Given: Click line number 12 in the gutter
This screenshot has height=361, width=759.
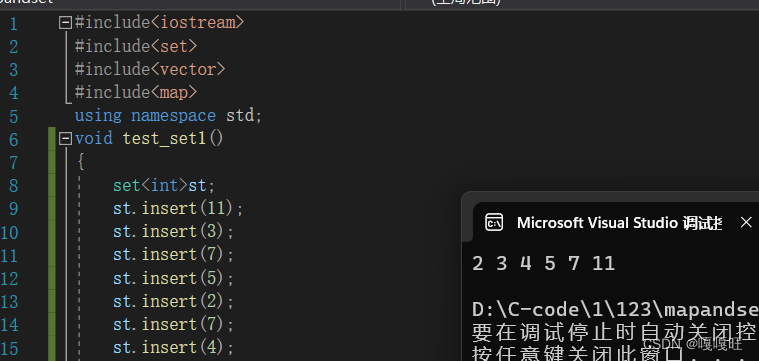Looking at the screenshot, I should [x=9, y=279].
